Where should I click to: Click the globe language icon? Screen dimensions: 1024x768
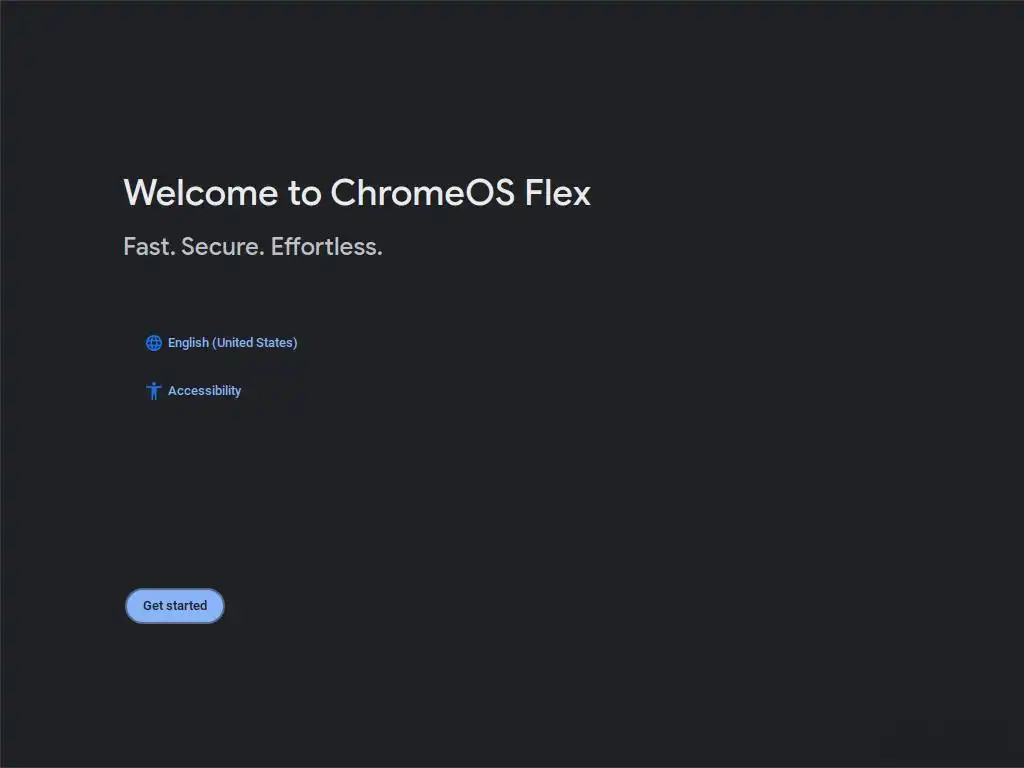coord(154,343)
